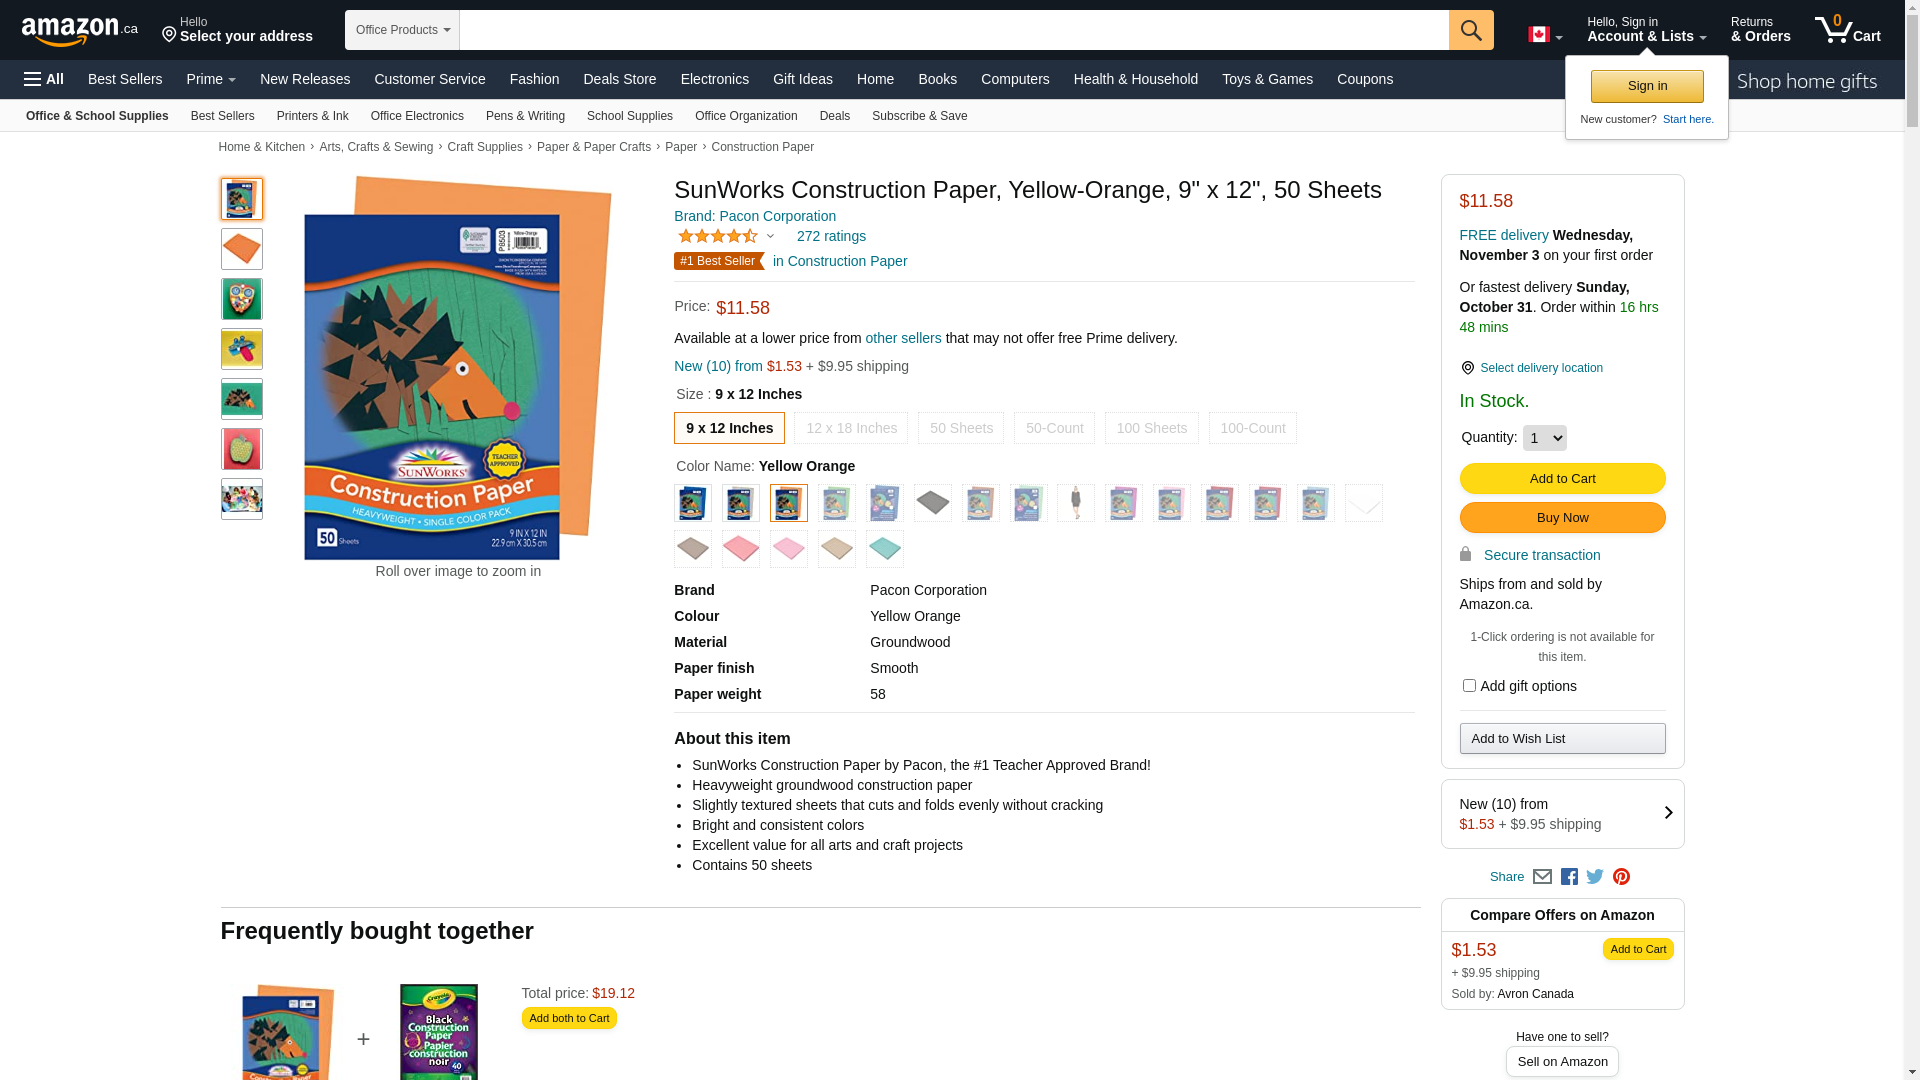Open the Quantity dropdown
This screenshot has width=1920, height=1080.
pos(1545,438)
